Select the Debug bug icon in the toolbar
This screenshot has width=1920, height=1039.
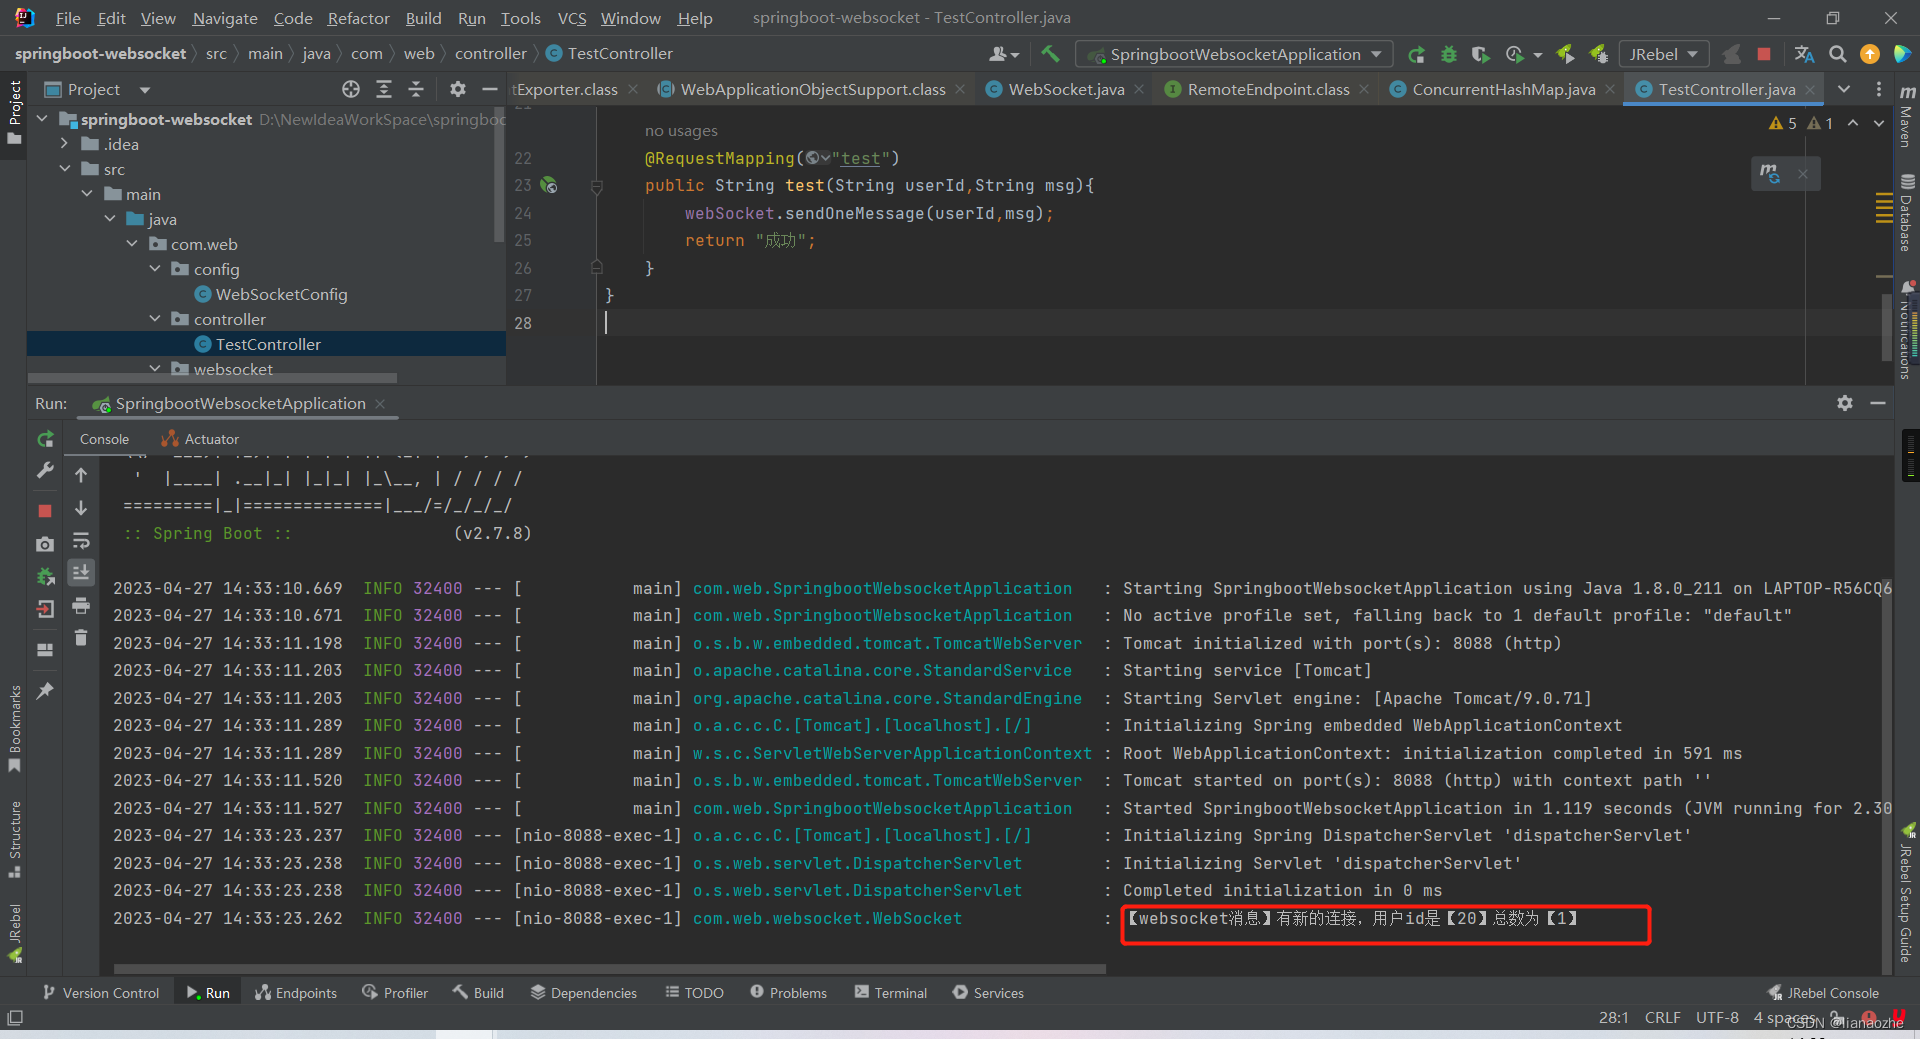click(1448, 55)
